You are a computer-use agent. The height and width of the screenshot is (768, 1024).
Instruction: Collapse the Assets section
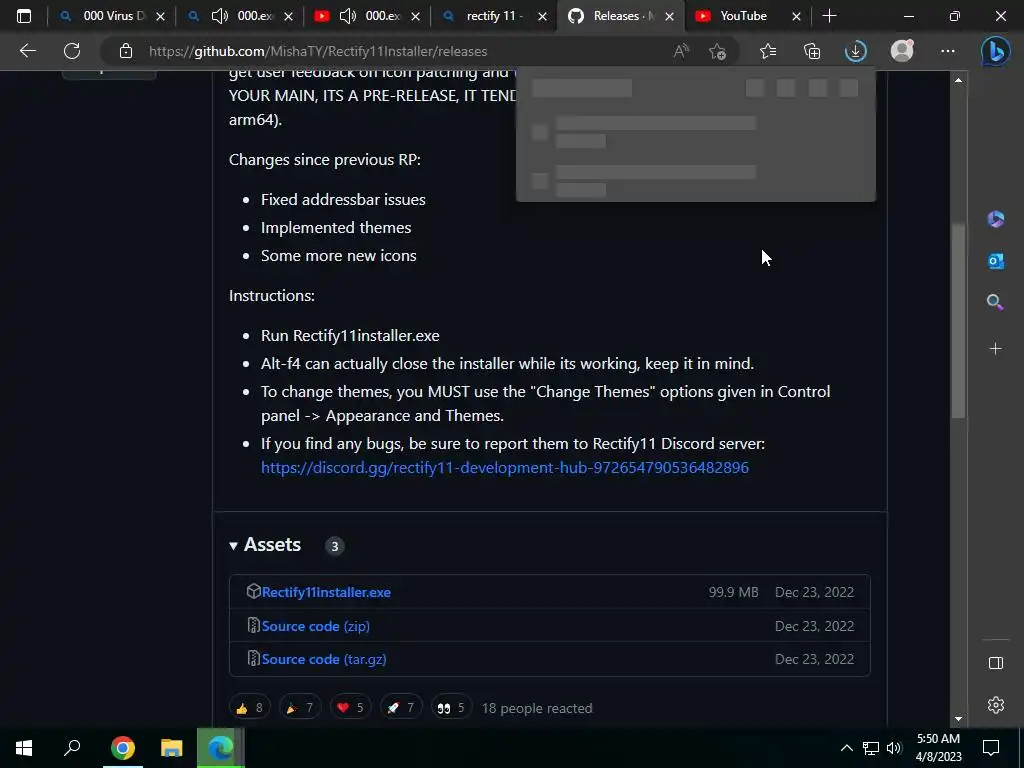click(x=264, y=545)
